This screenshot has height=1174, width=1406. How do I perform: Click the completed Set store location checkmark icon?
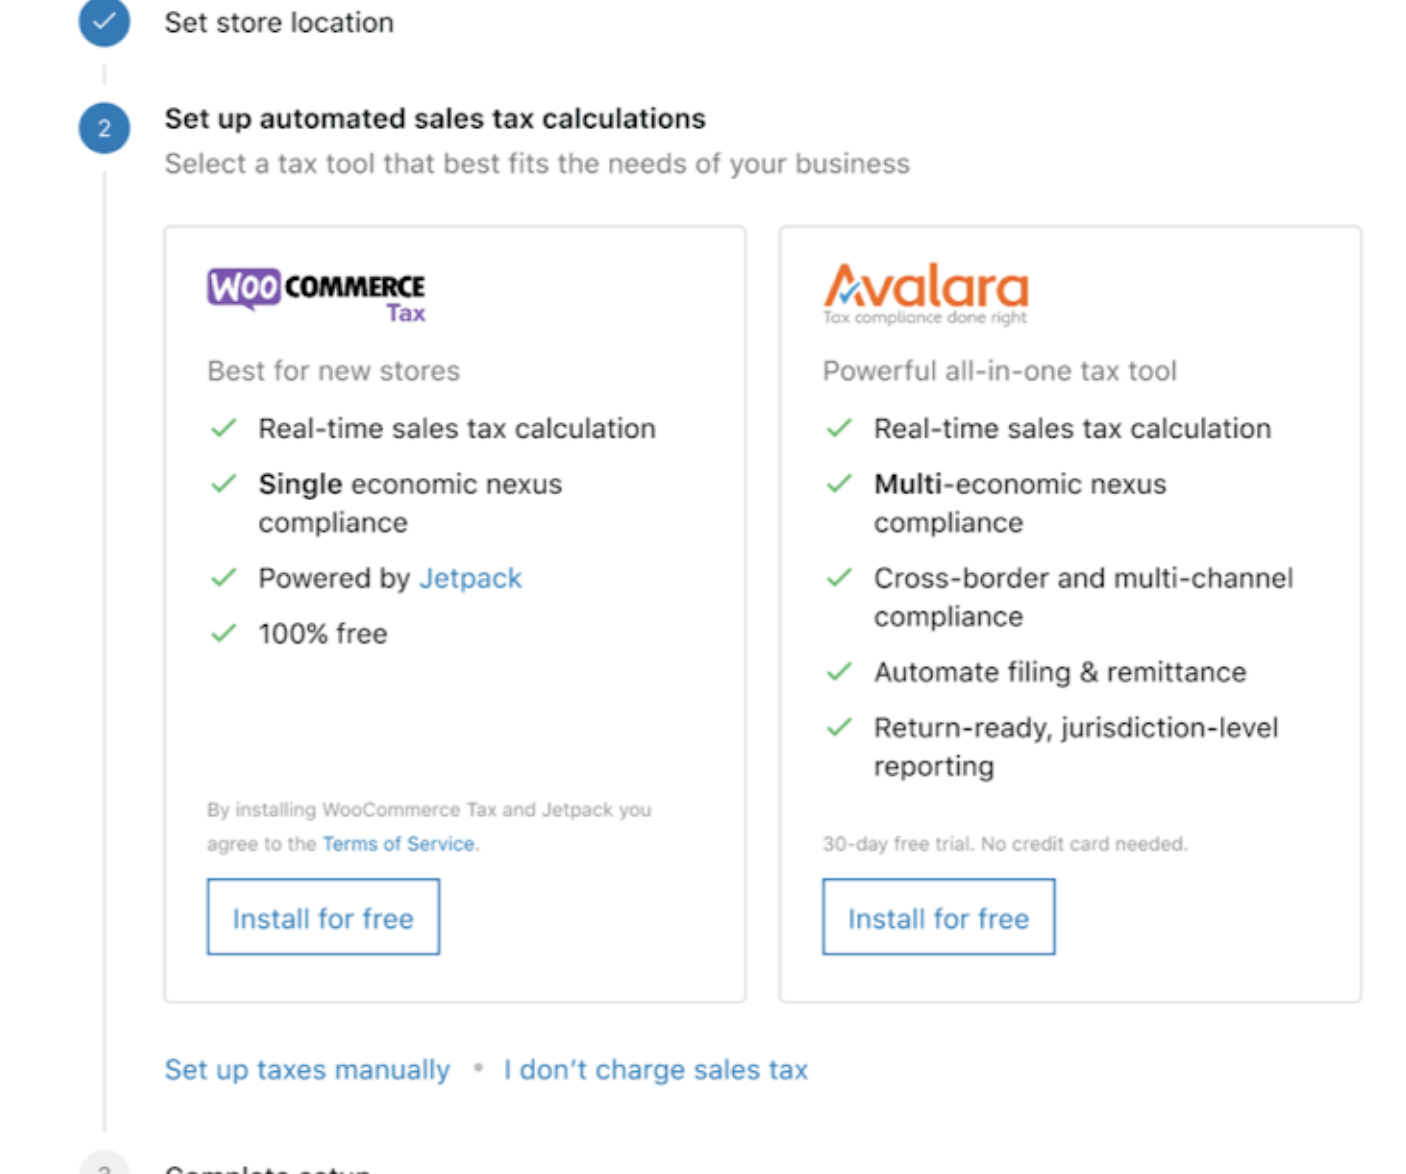[103, 22]
